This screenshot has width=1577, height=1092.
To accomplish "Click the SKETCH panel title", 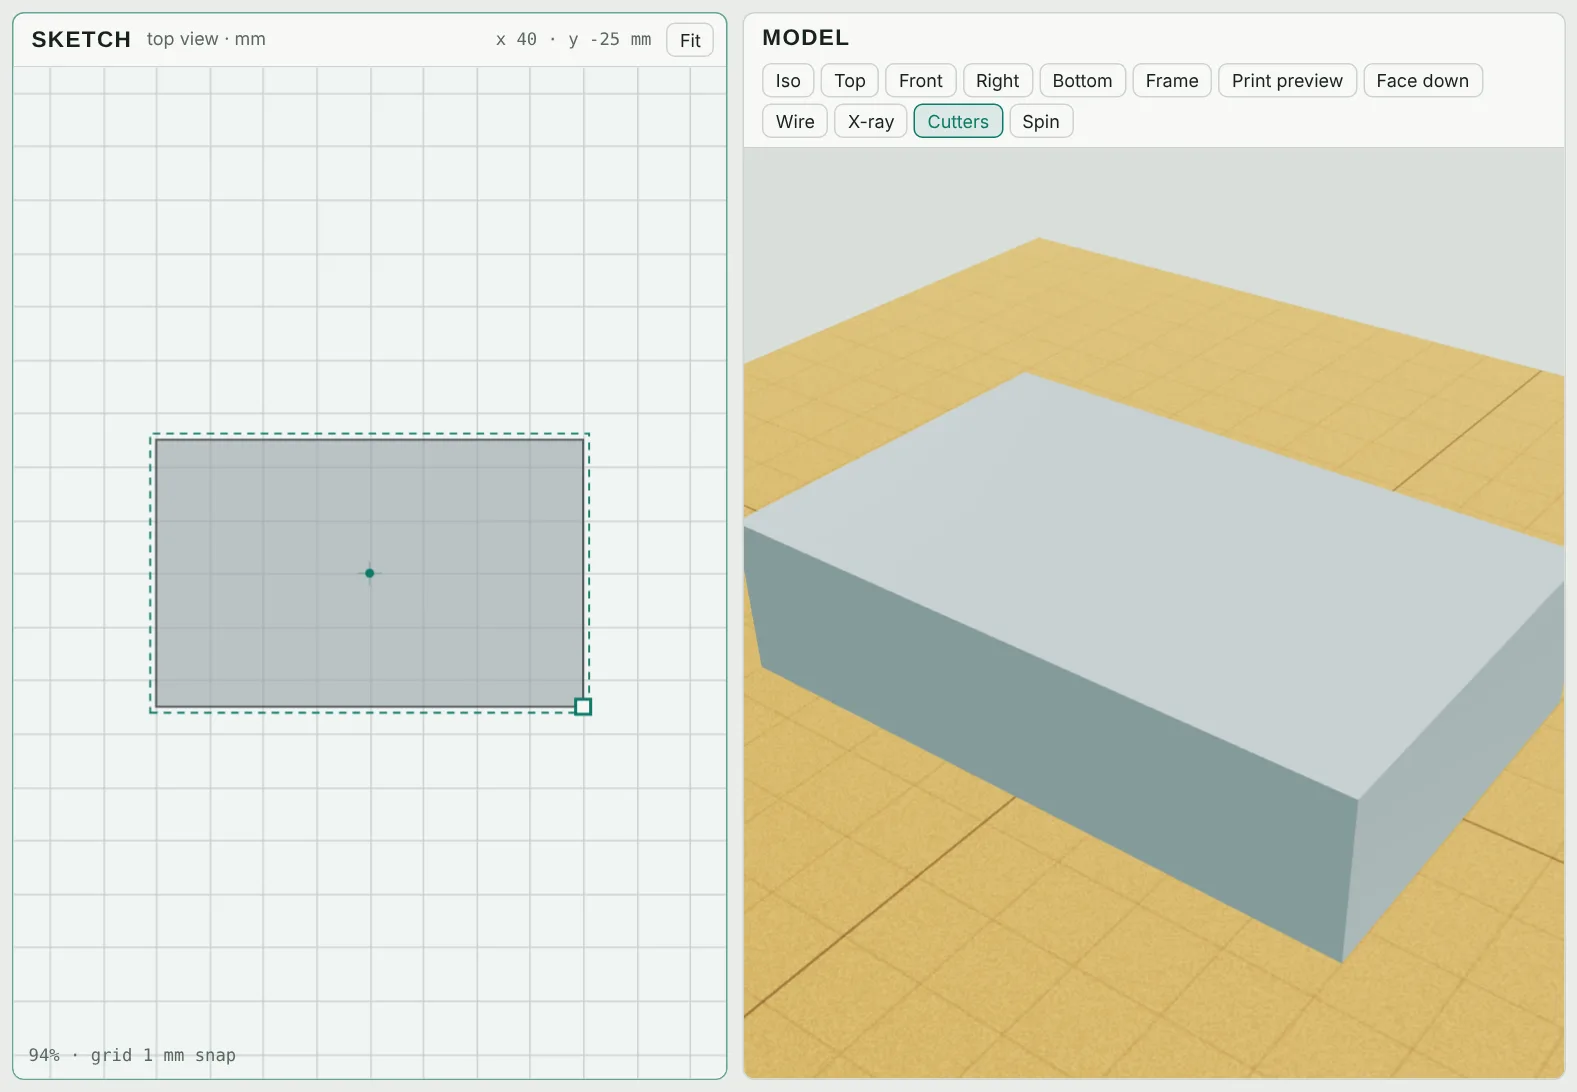I will [81, 39].
